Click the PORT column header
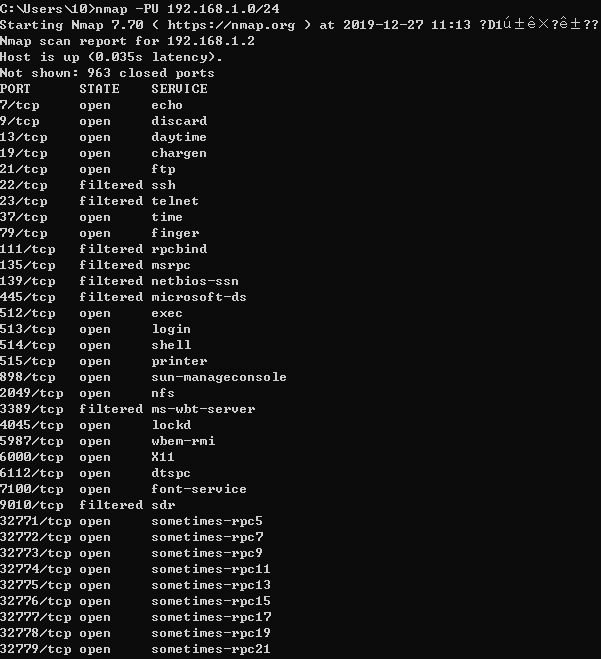The height and width of the screenshot is (659, 601). click(15, 89)
